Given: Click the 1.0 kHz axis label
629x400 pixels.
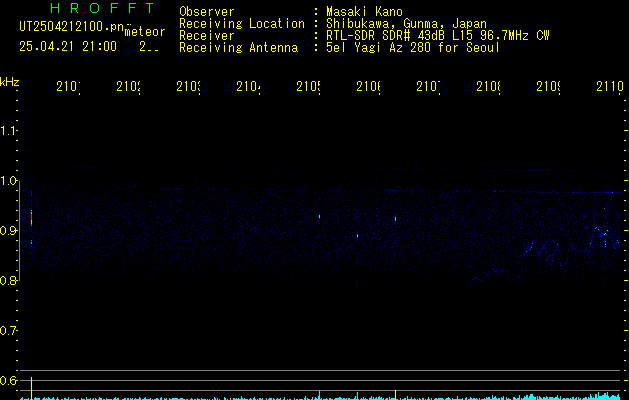Looking at the screenshot, I should click(x=8, y=181).
